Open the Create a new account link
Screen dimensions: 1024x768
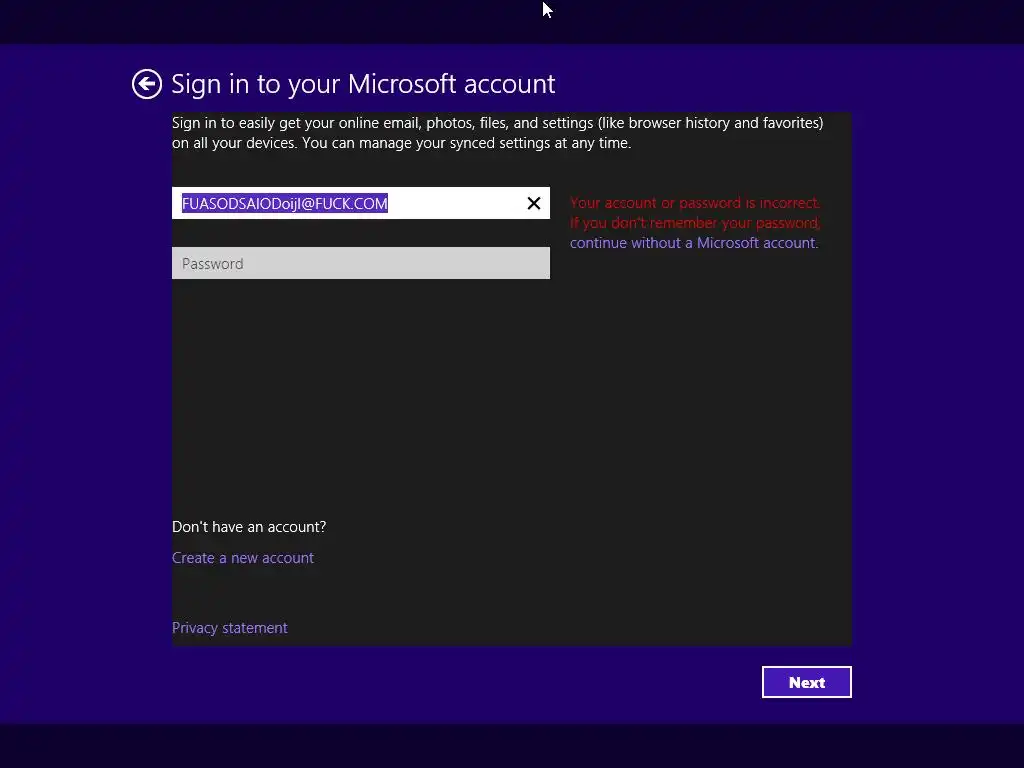tap(243, 558)
